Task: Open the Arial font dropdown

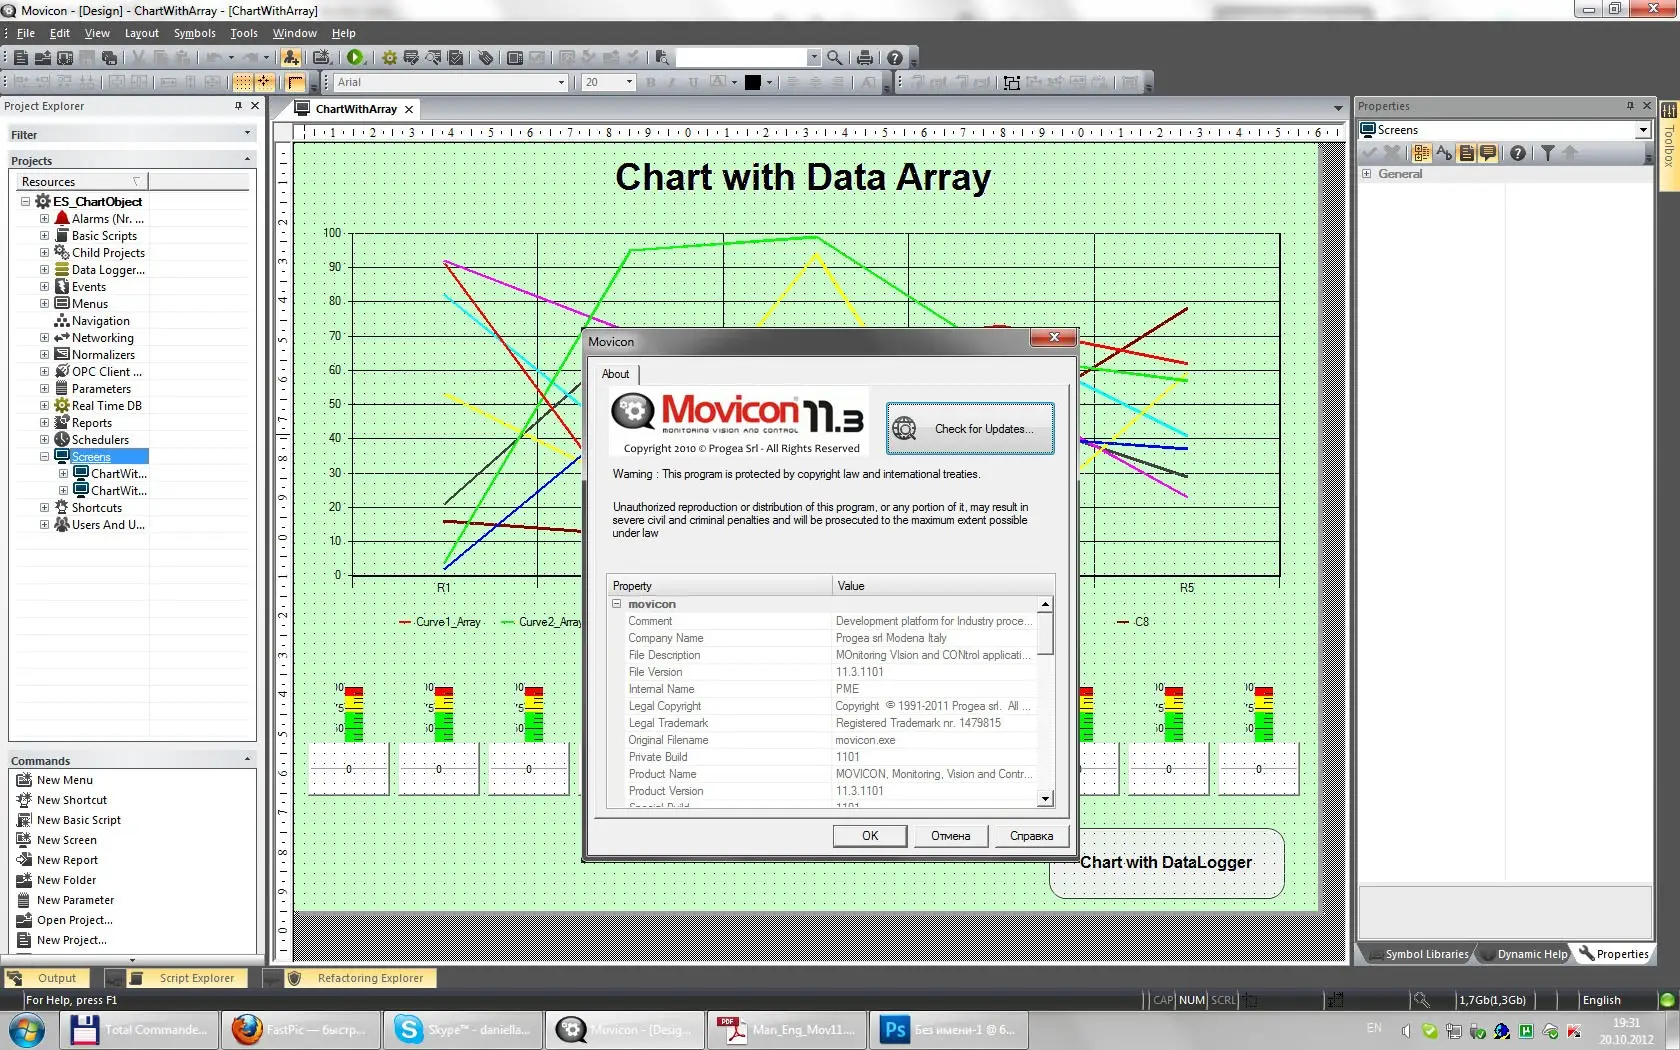Action: (561, 83)
